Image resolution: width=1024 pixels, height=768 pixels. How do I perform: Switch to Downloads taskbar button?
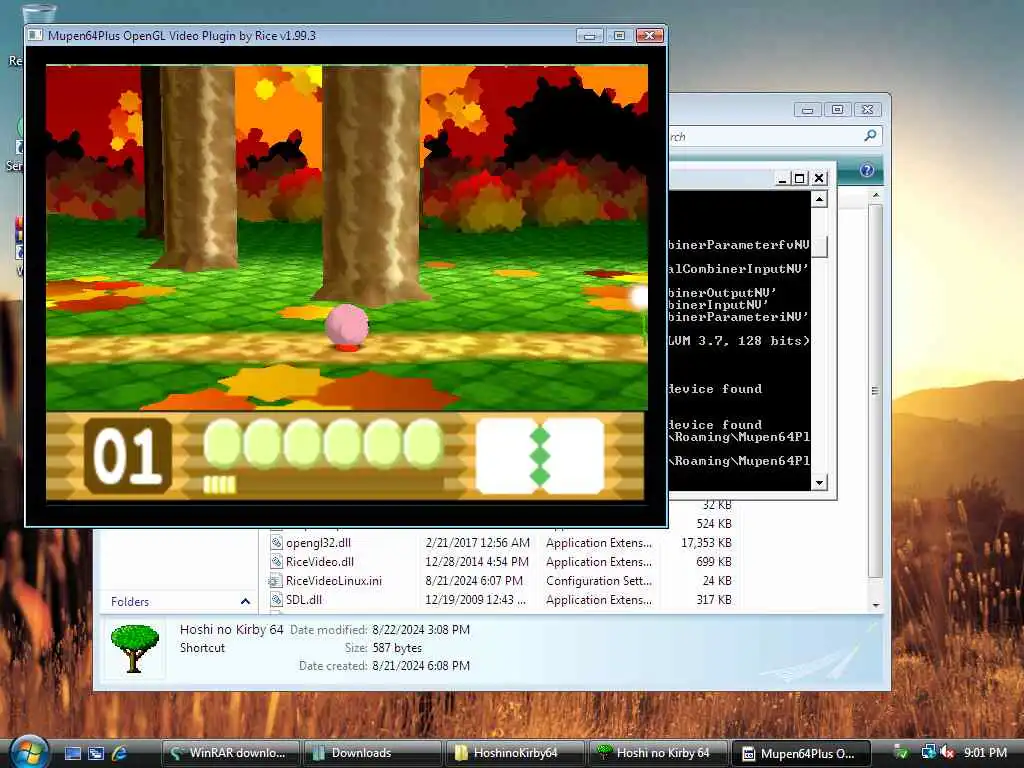[x=372, y=753]
